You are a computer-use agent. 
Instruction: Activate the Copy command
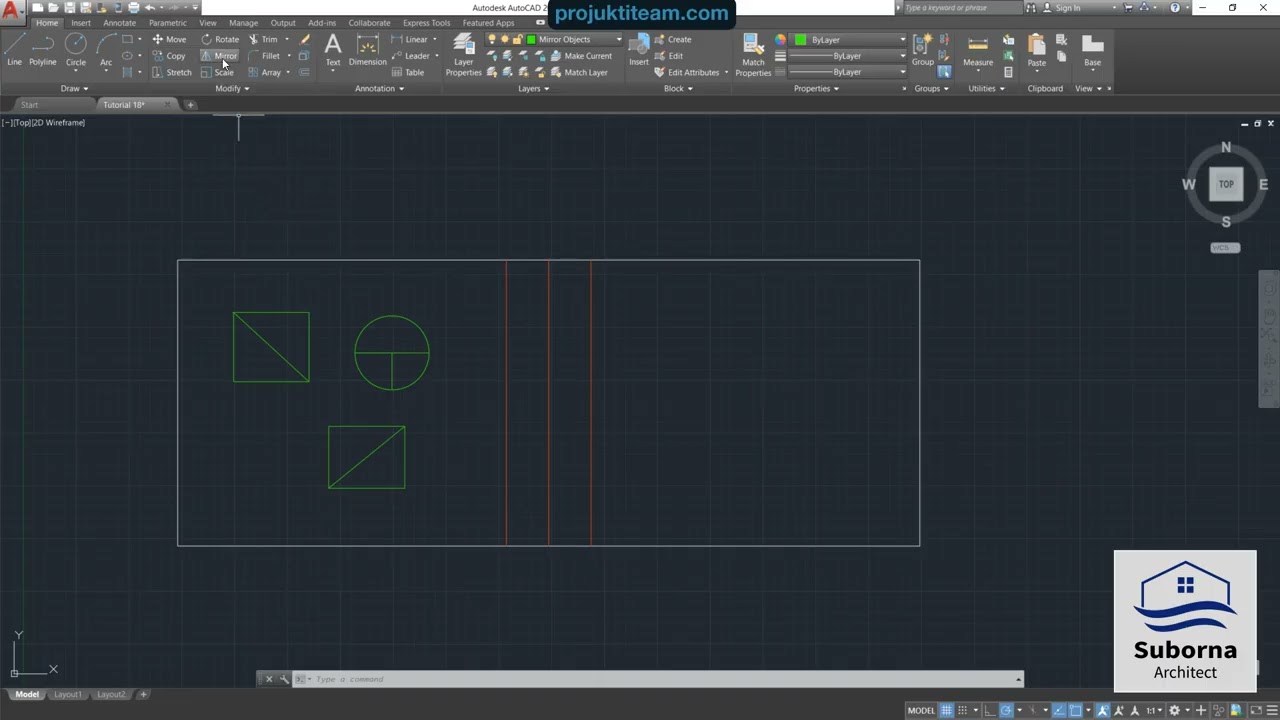tap(169, 56)
